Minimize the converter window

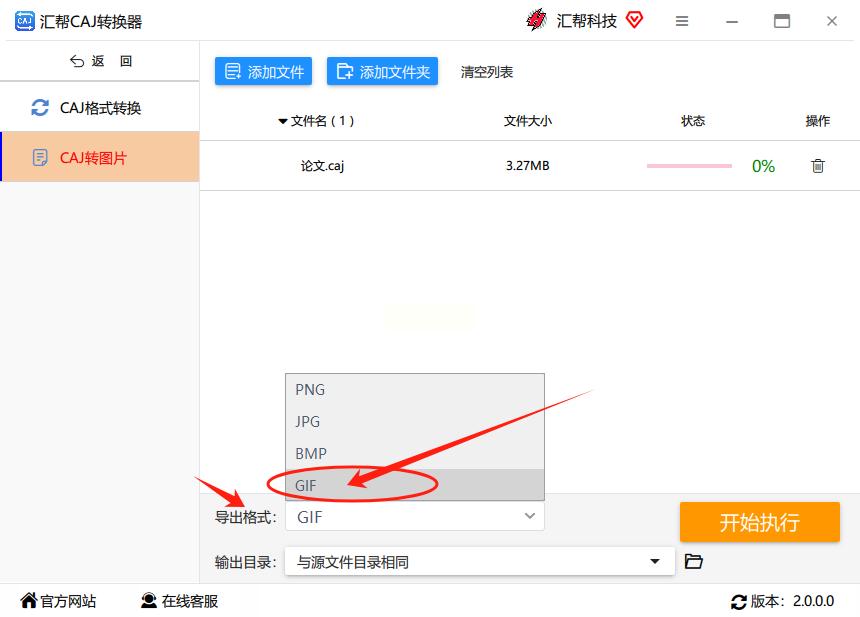[732, 21]
